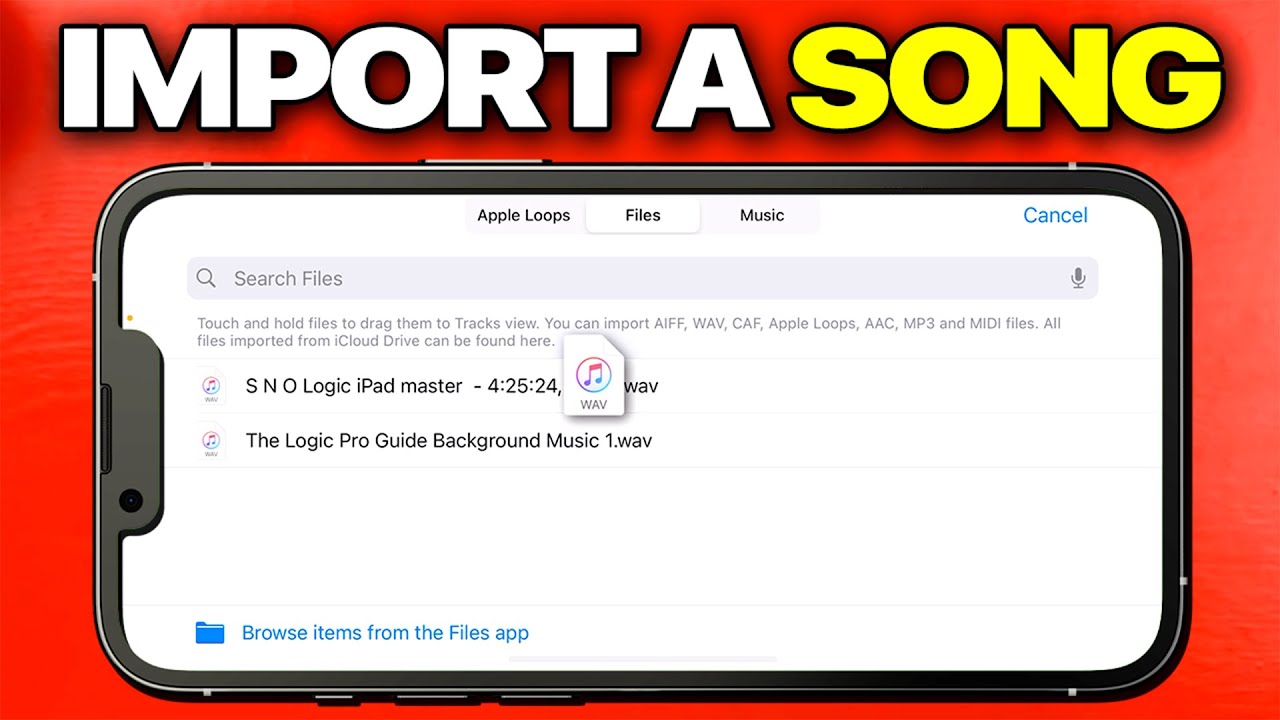1280x720 pixels.
Task: Focus the Search Files field
Action: coord(642,278)
